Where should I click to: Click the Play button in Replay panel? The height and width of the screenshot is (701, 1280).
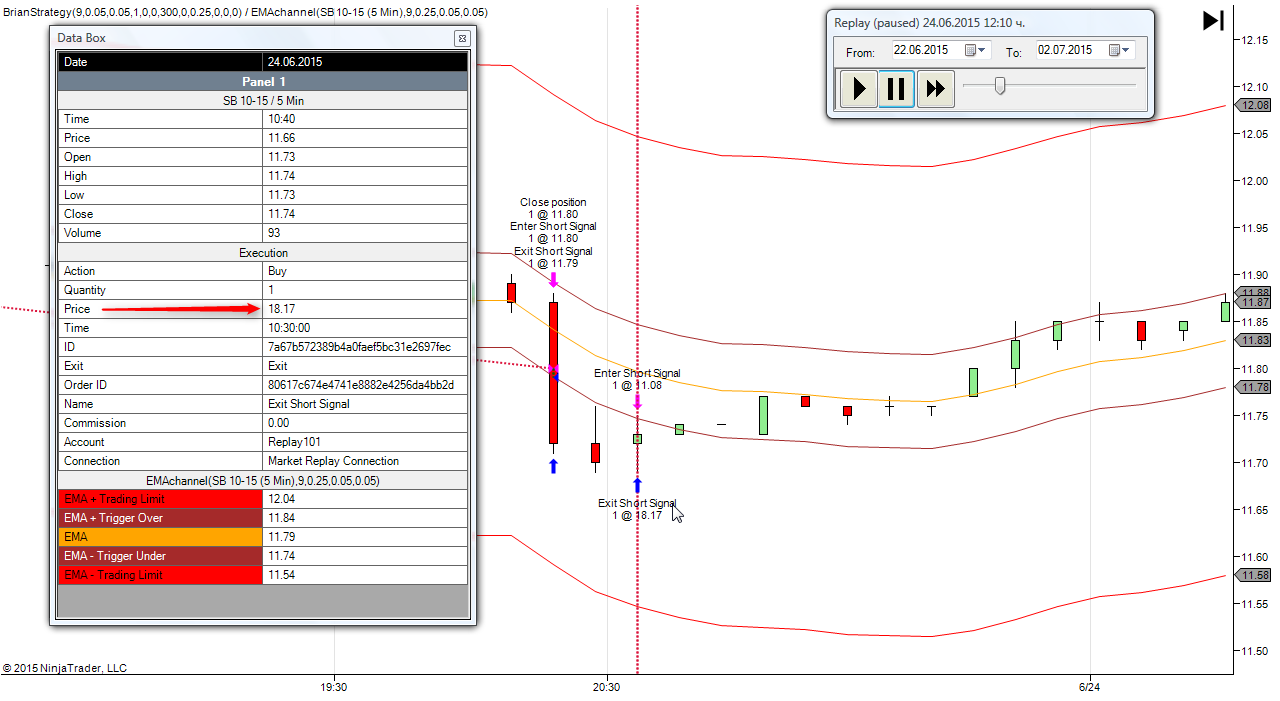point(858,89)
